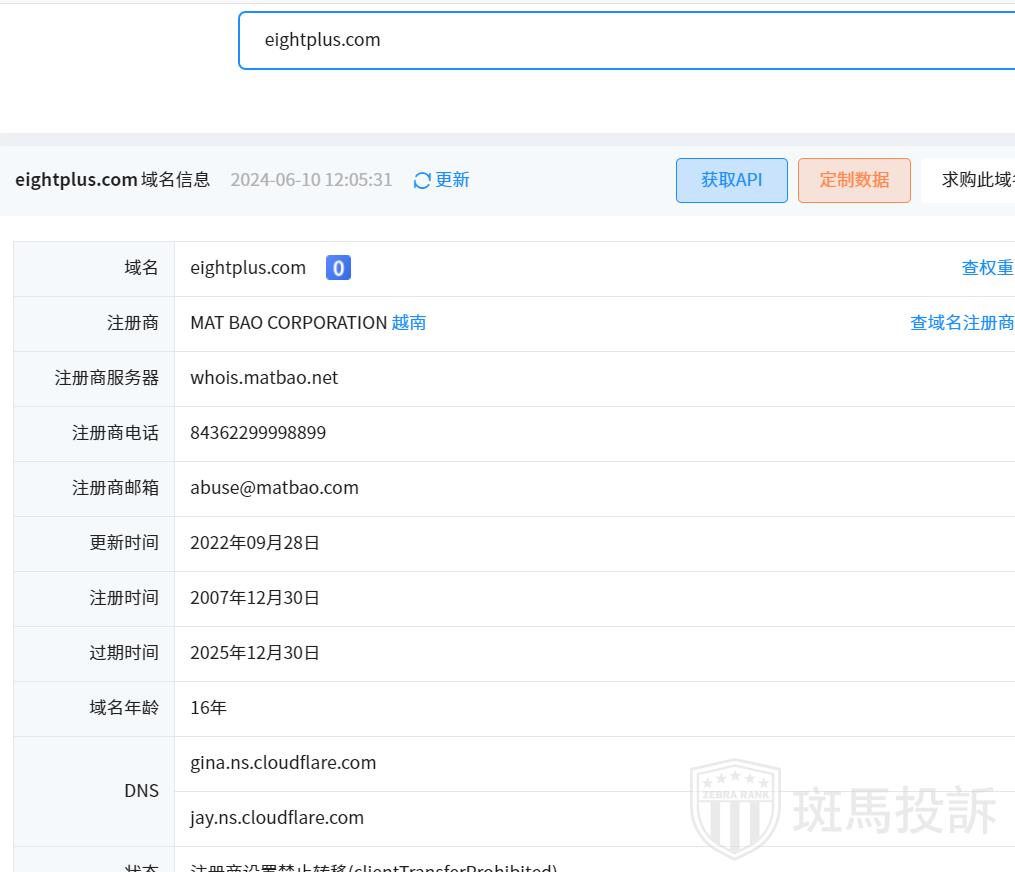The width and height of the screenshot is (1015, 872).
Task: Select the jay.ns.cloudflare.com DNS entry
Action: click(277, 818)
